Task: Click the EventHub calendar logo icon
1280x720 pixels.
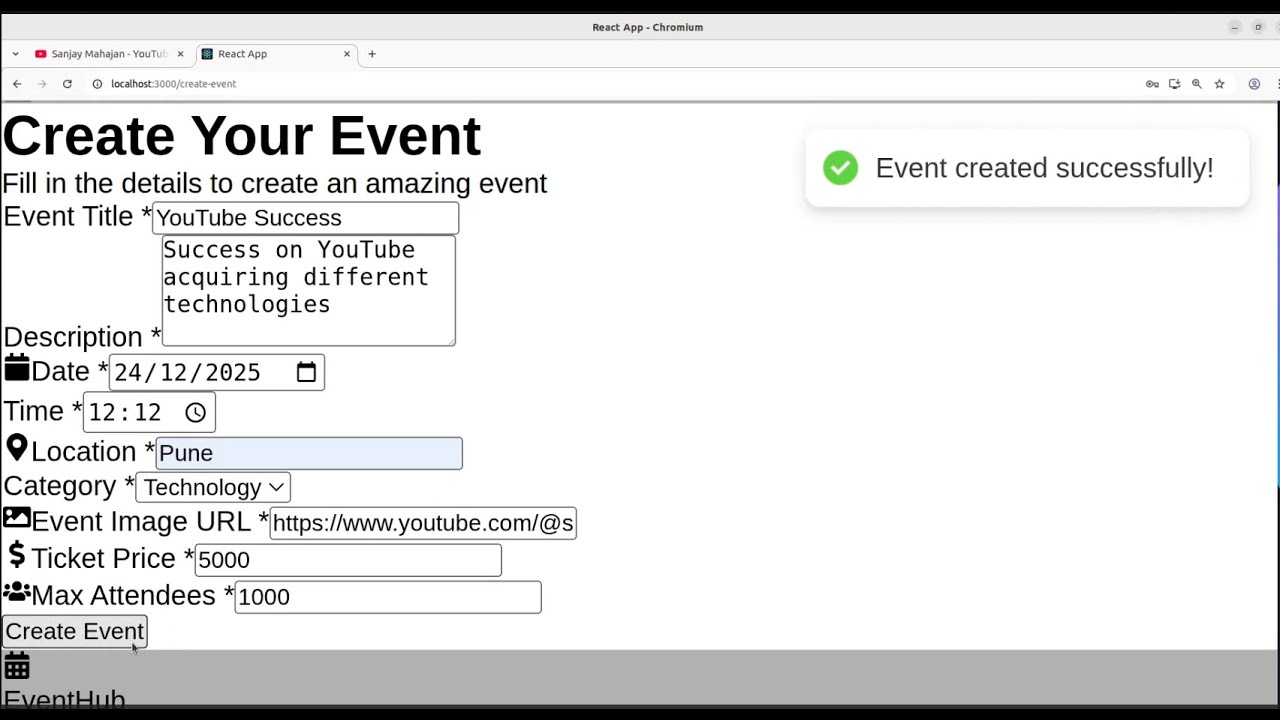Action: (x=17, y=666)
